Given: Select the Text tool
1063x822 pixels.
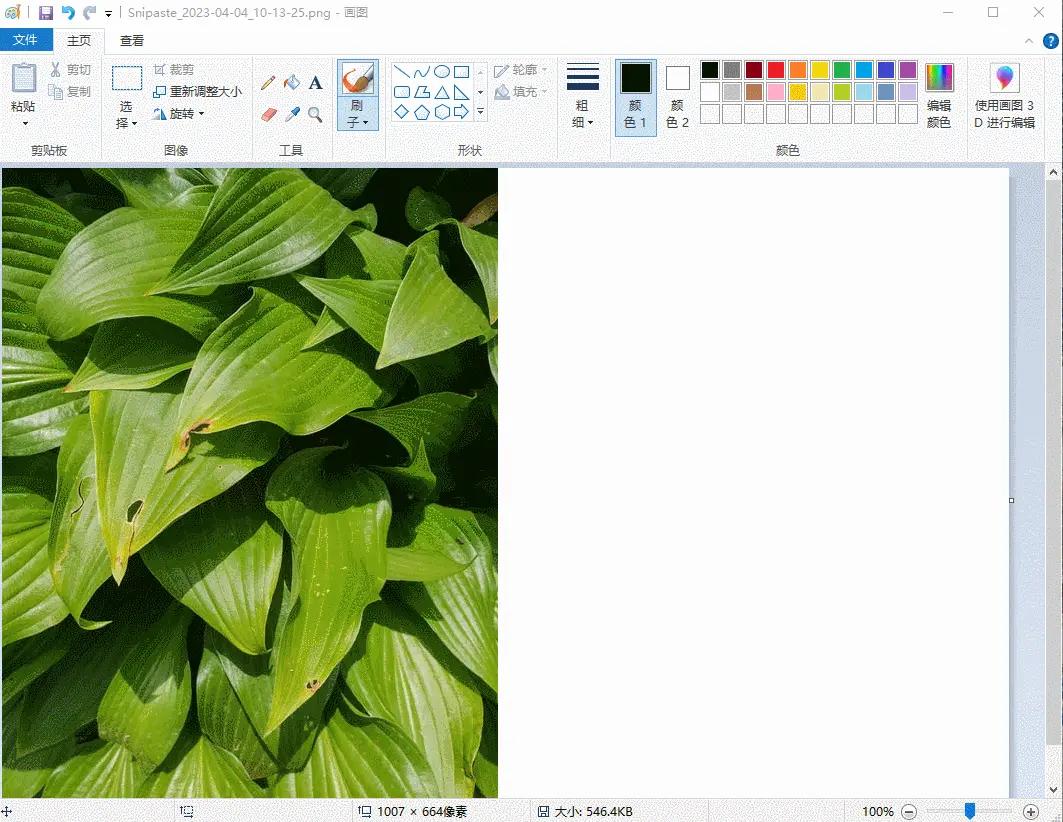Looking at the screenshot, I should click(315, 82).
